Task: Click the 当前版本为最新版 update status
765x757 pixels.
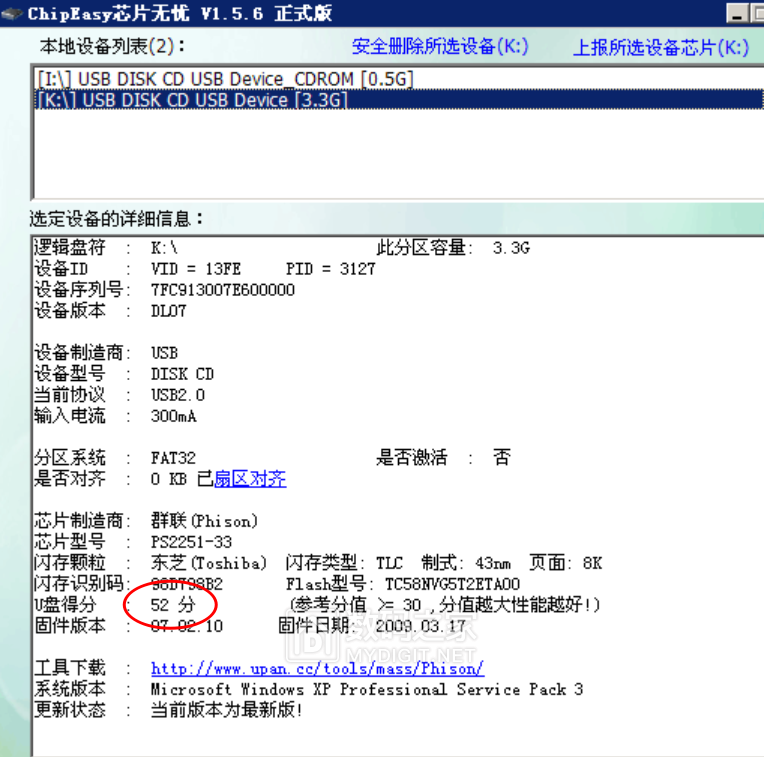Action: tap(226, 710)
